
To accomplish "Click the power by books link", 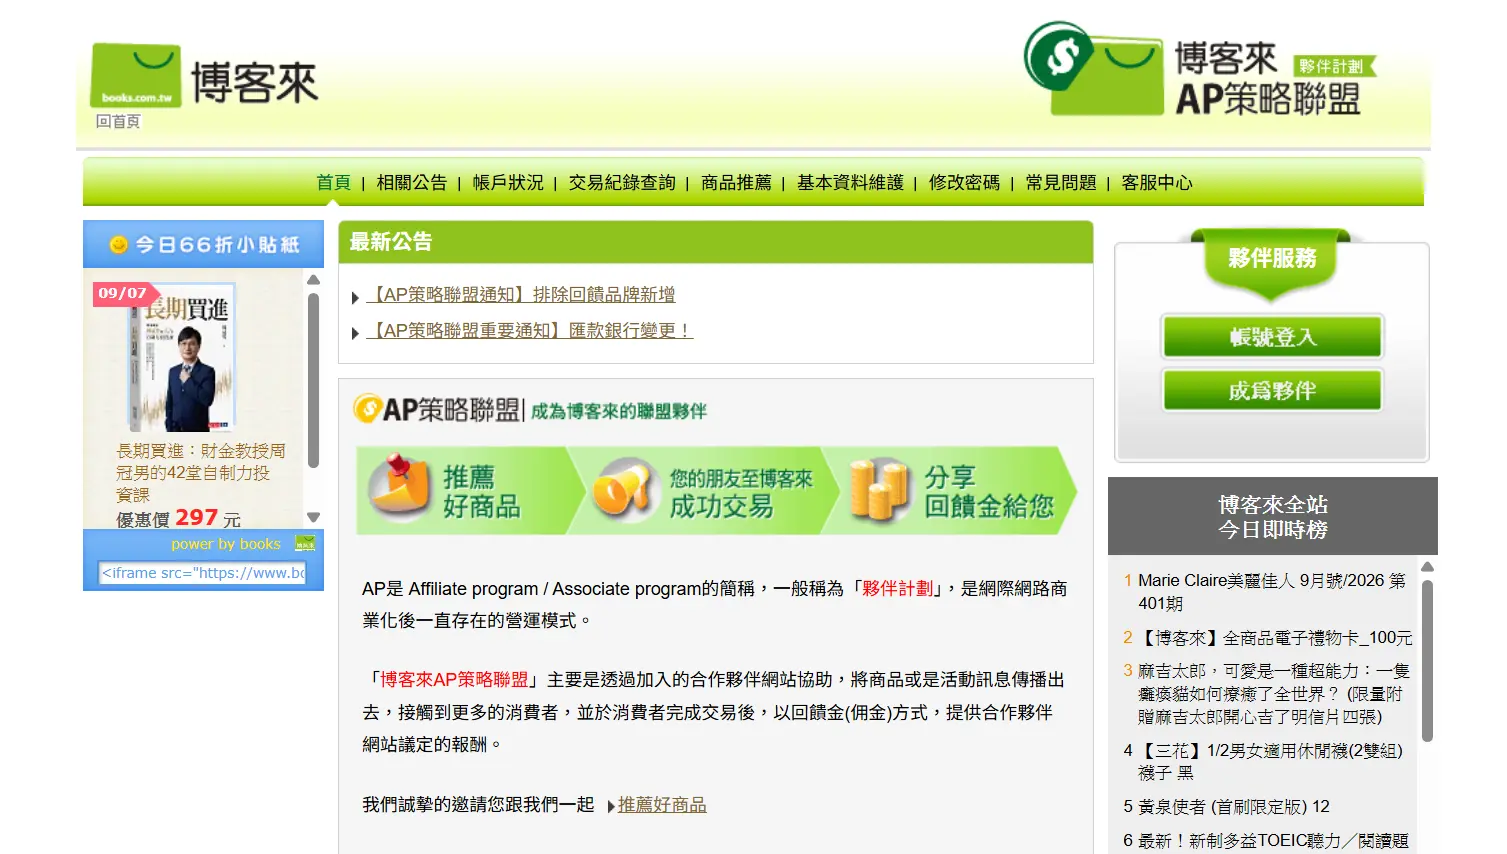I will [226, 544].
